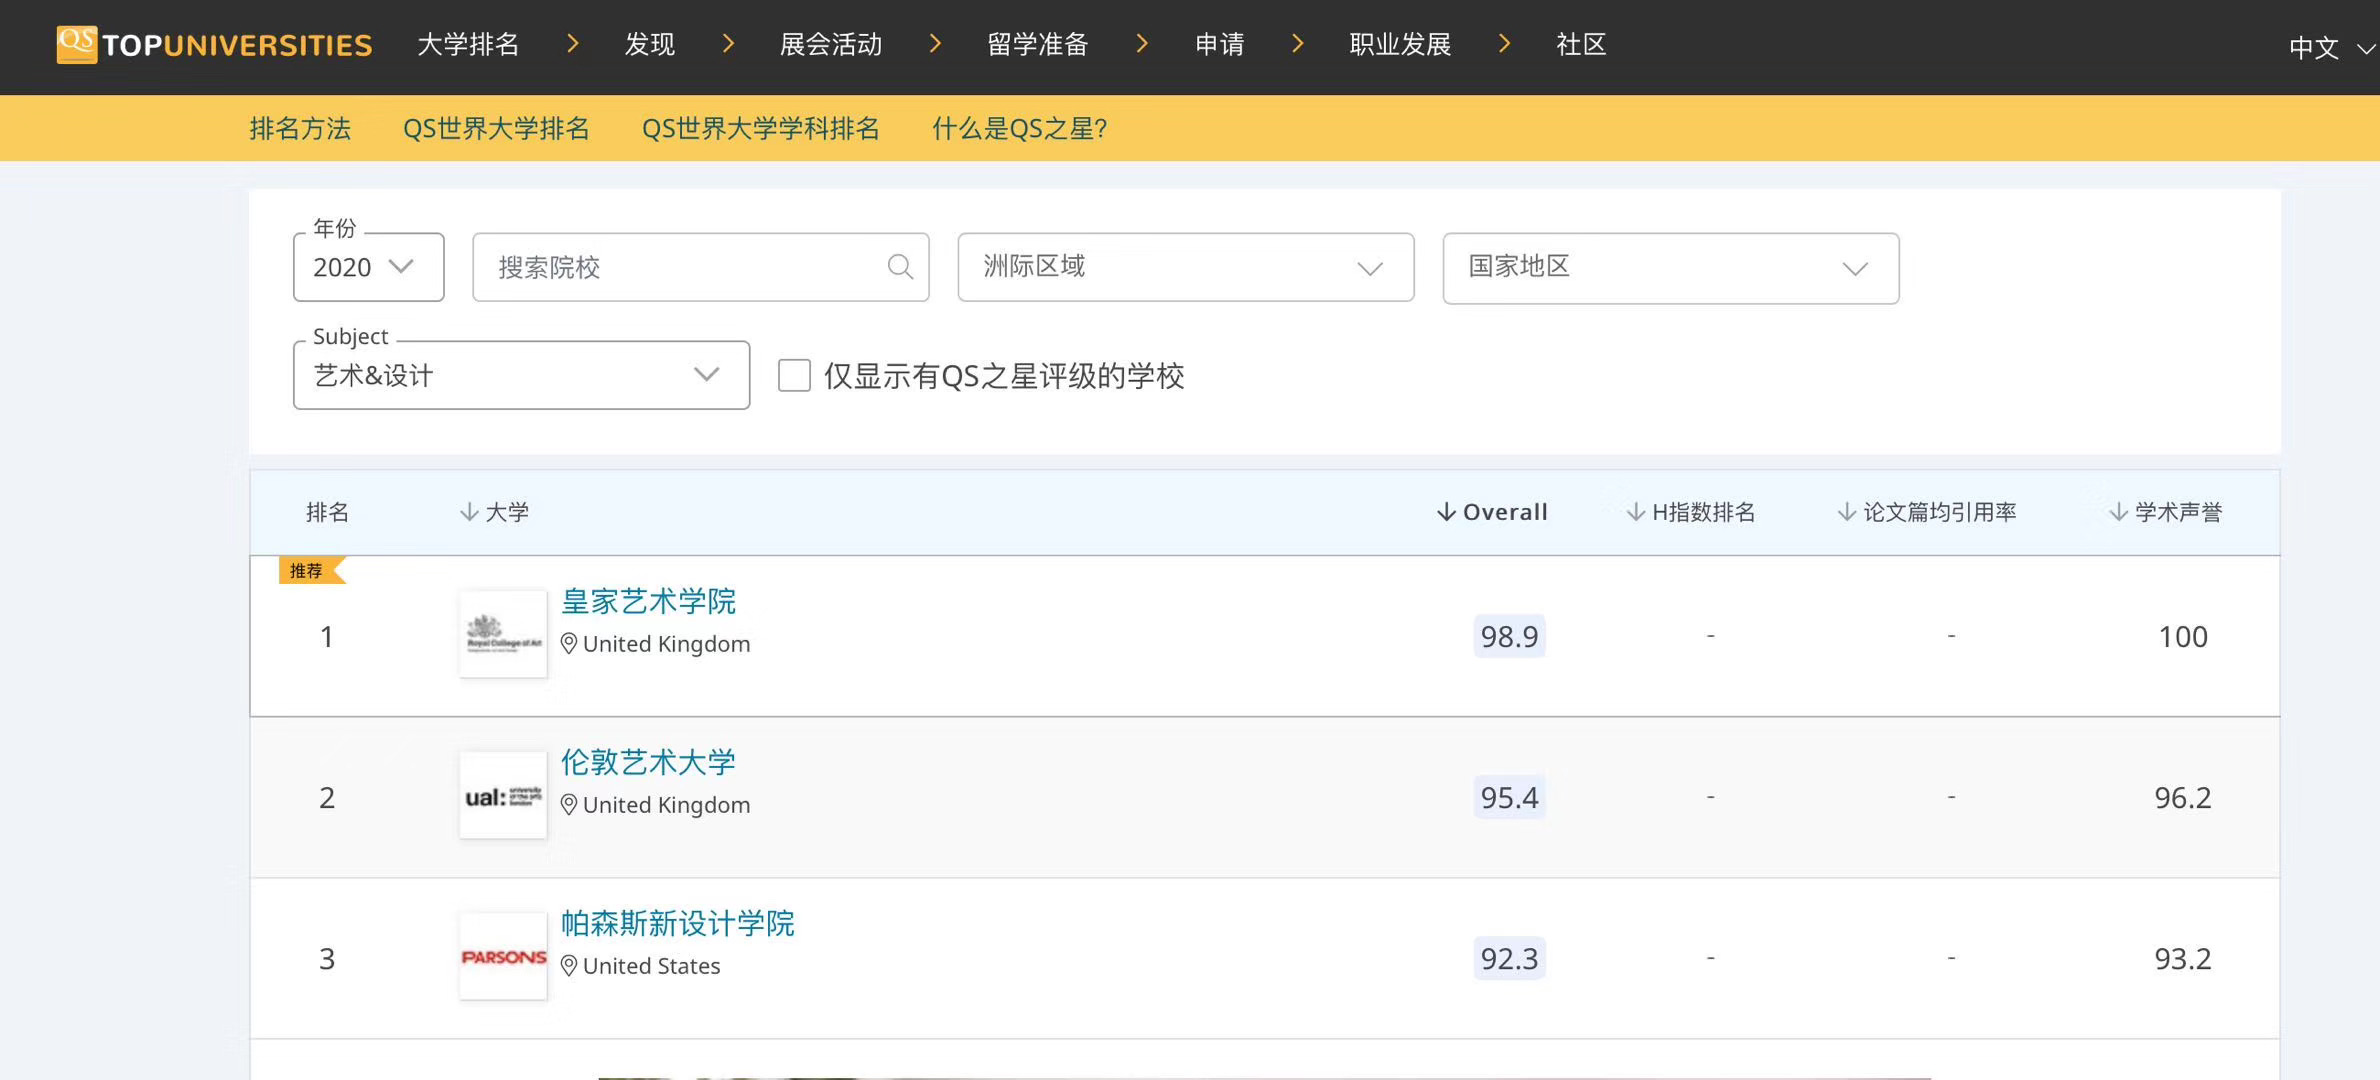Viewport: 2380px width, 1080px height.
Task: Open the 年份 2020 dropdown
Action: pyautogui.click(x=368, y=267)
